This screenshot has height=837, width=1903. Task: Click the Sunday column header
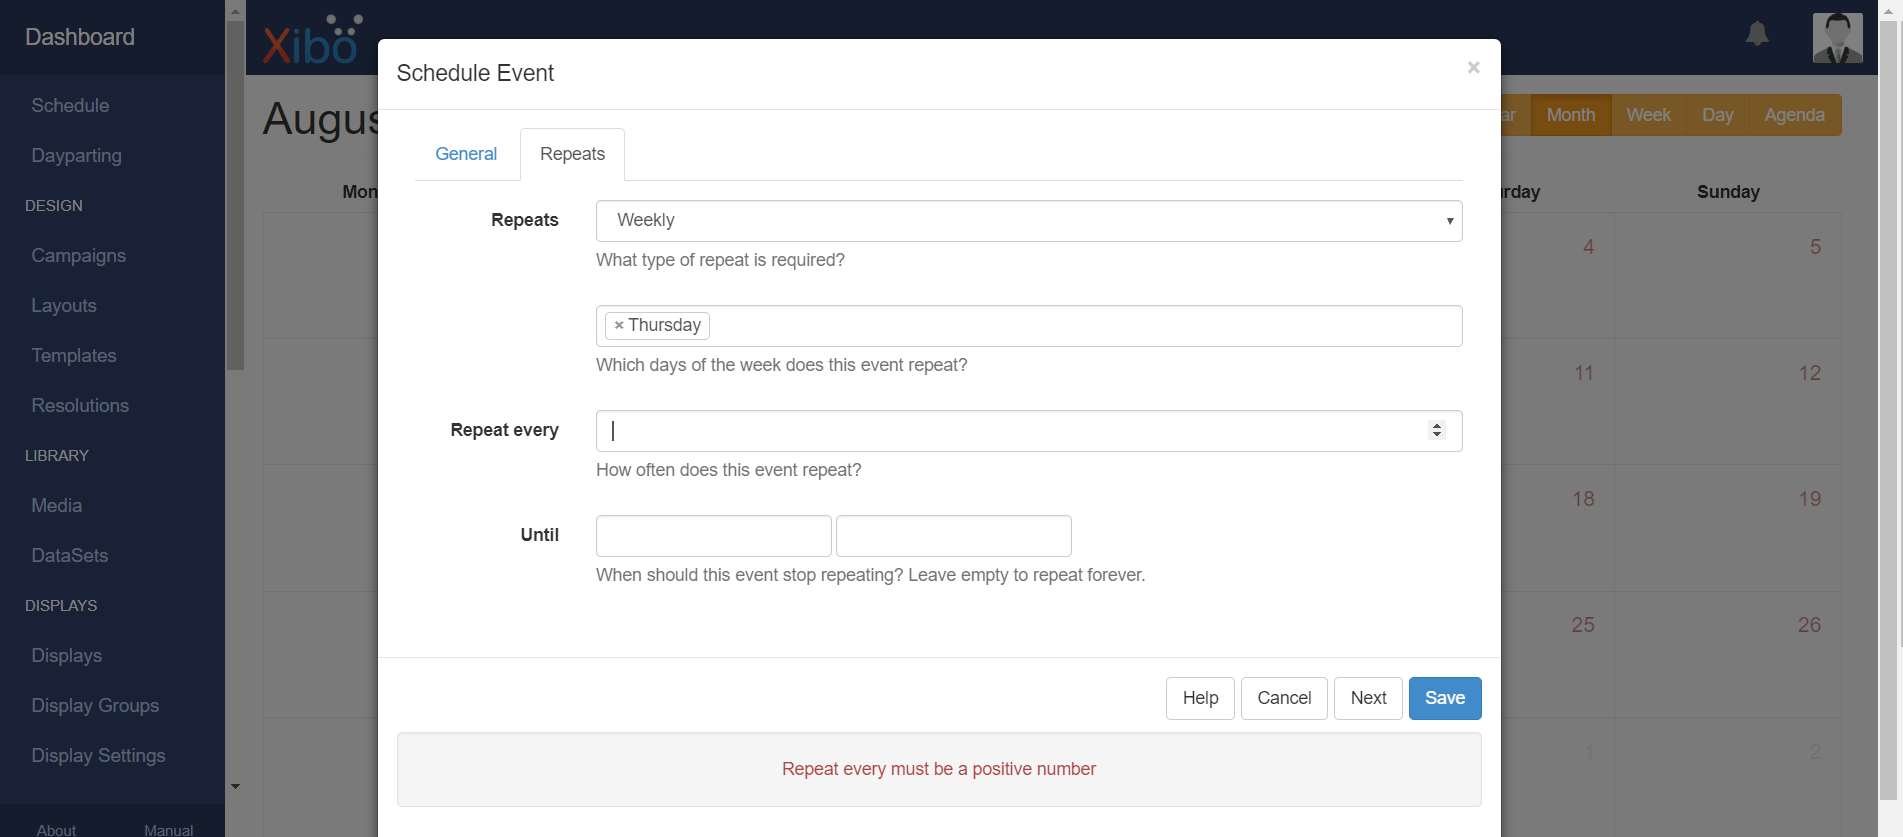click(x=1728, y=192)
